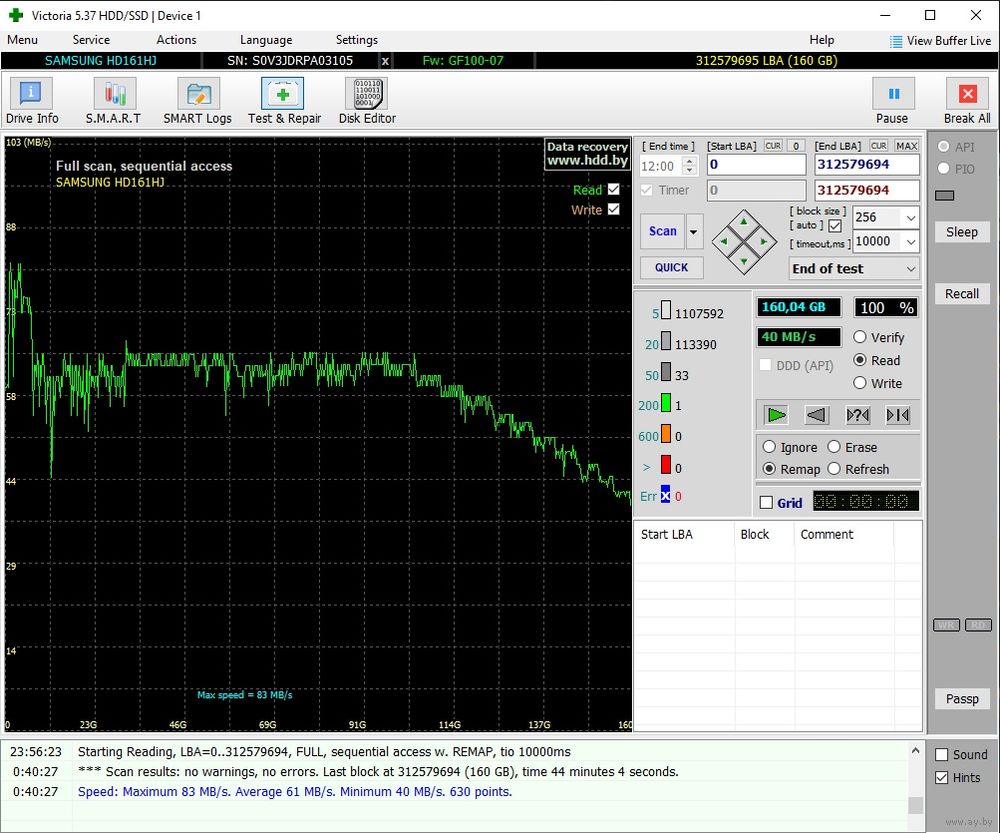Viewport: 1000px width, 833px height.
Task: Open the Actions menu
Action: (176, 40)
